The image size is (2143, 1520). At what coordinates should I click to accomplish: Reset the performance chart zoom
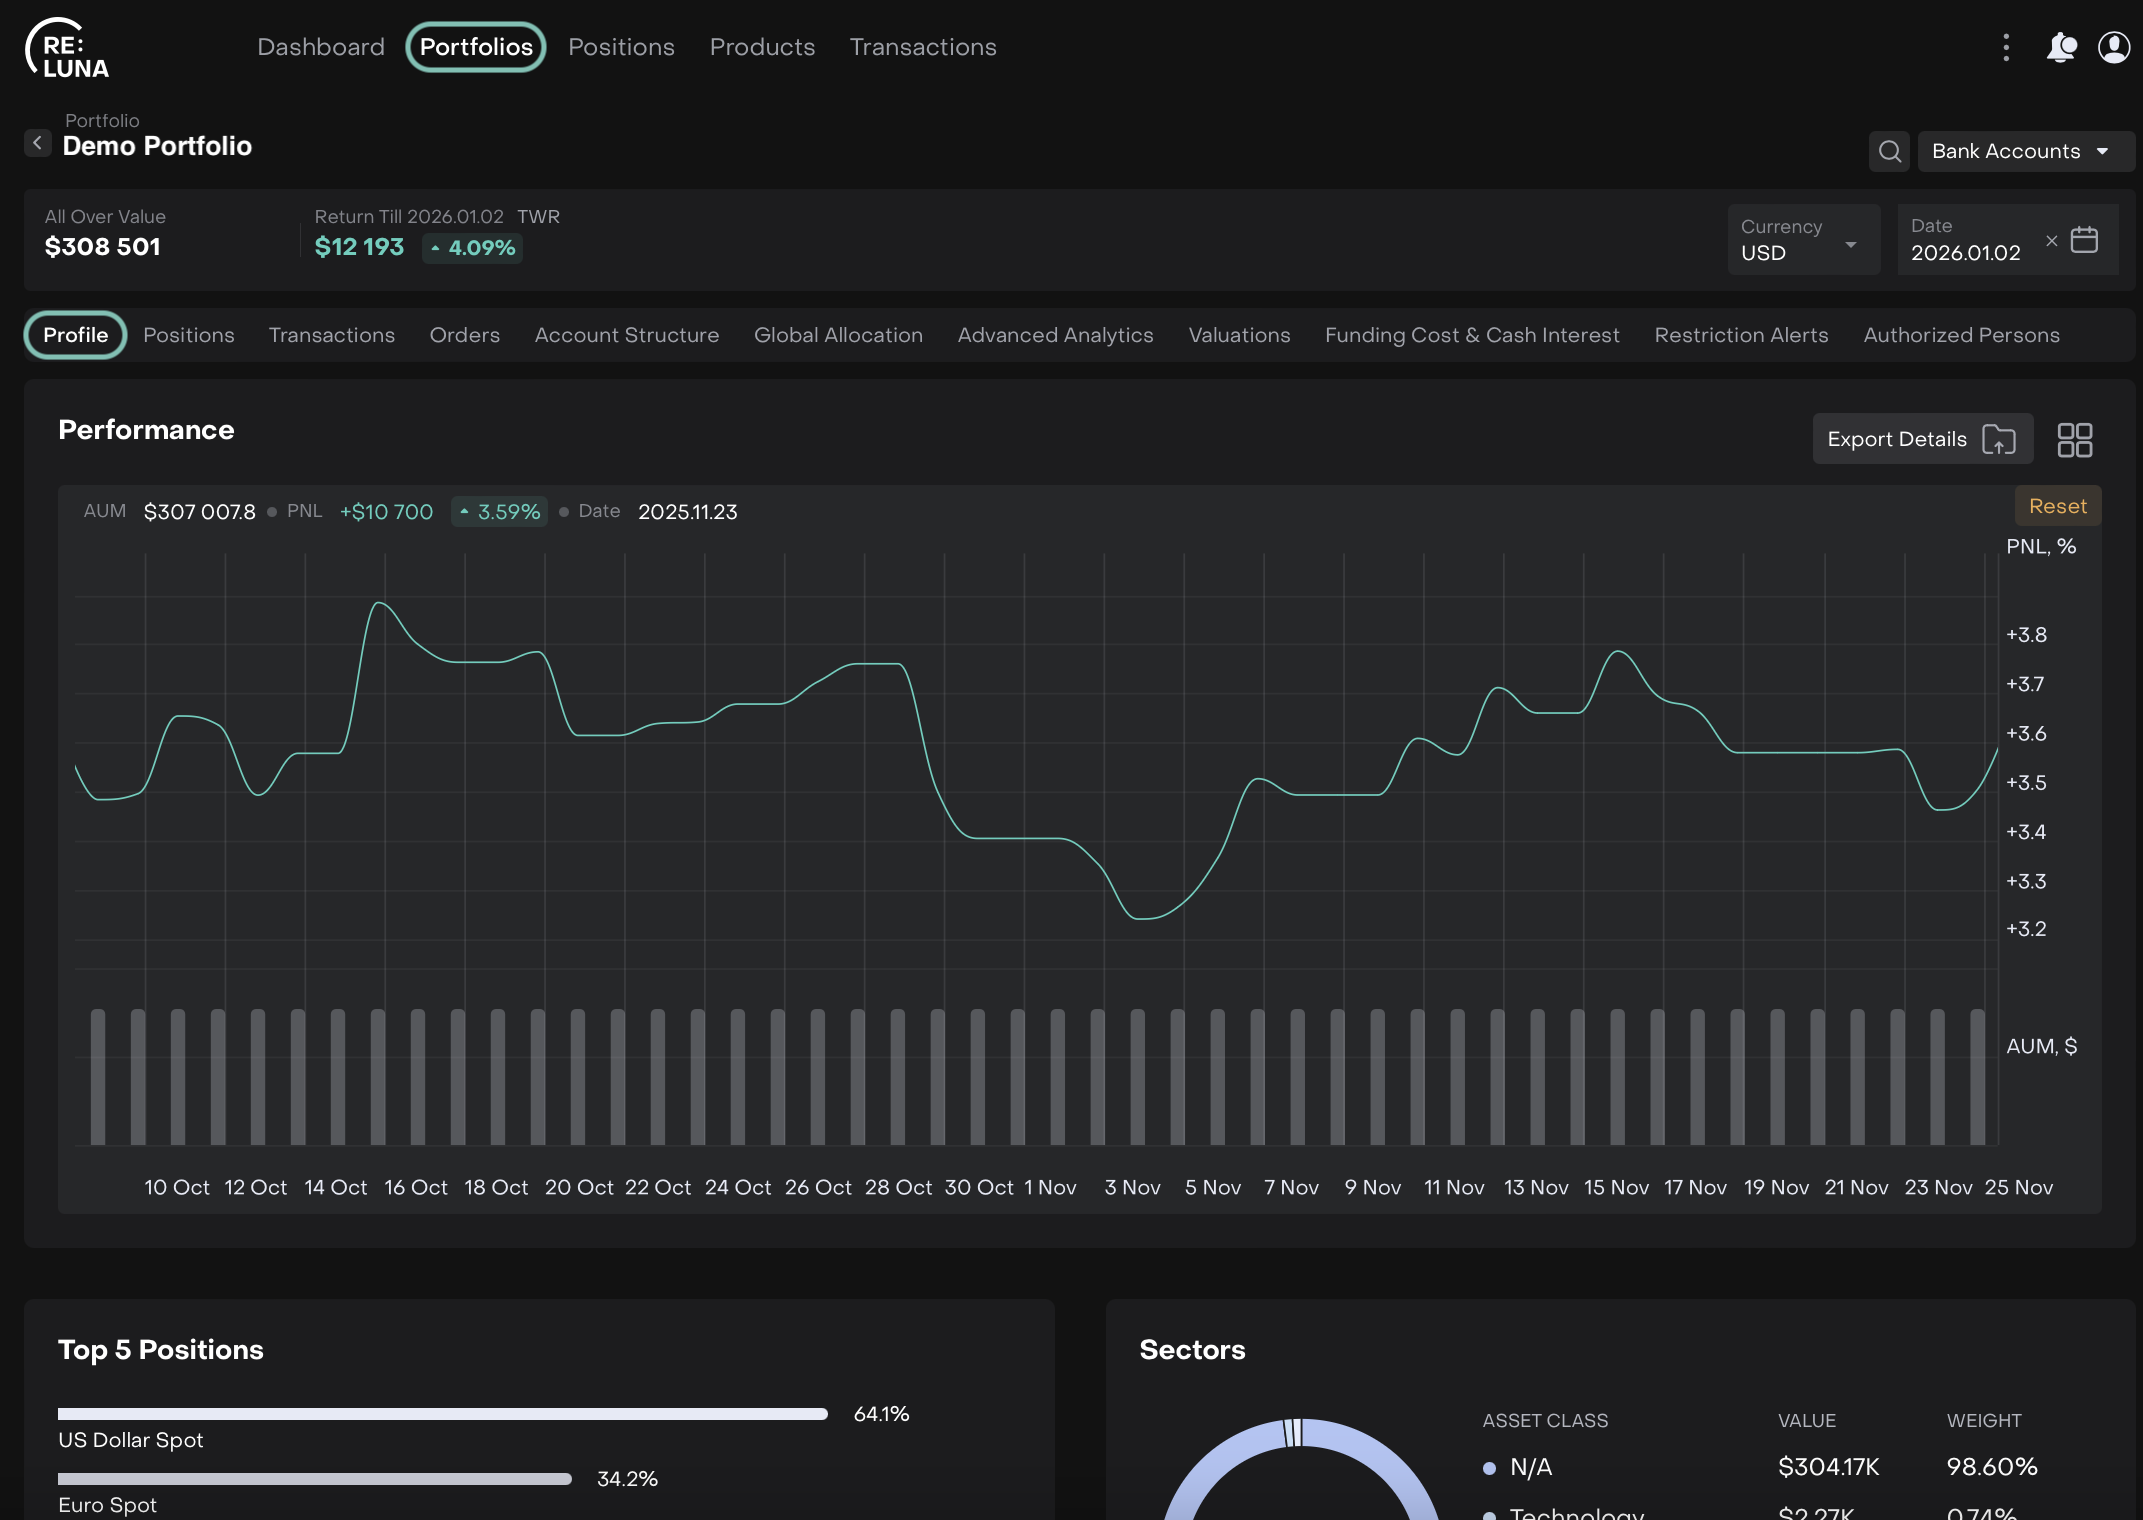2057,506
